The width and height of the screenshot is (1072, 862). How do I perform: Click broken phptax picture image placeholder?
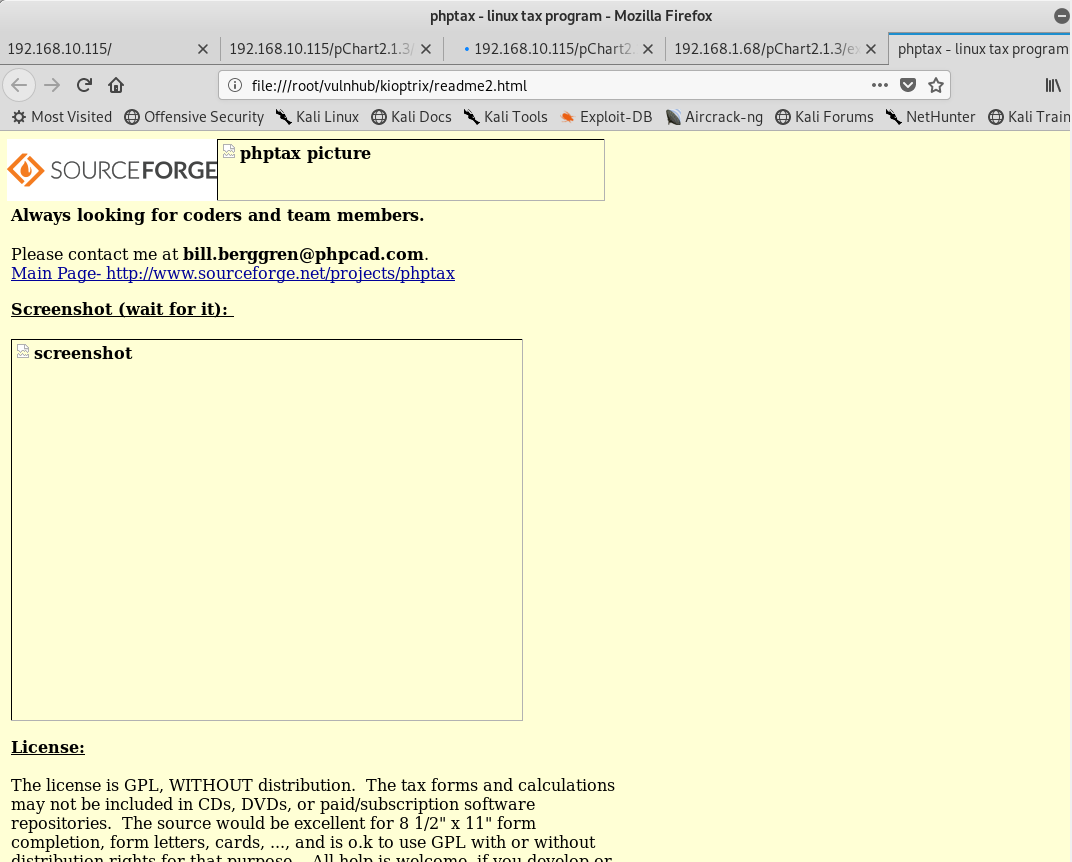[x=411, y=170]
